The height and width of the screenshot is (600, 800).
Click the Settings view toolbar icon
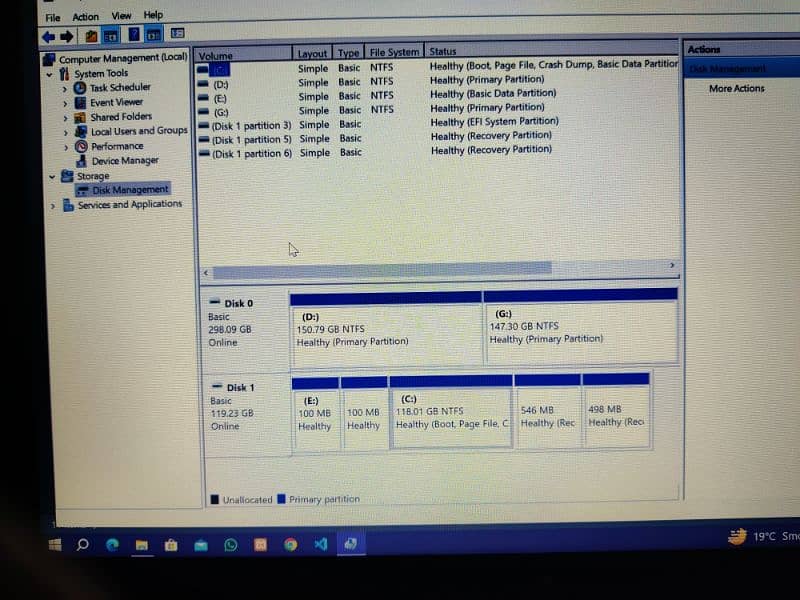(178, 33)
